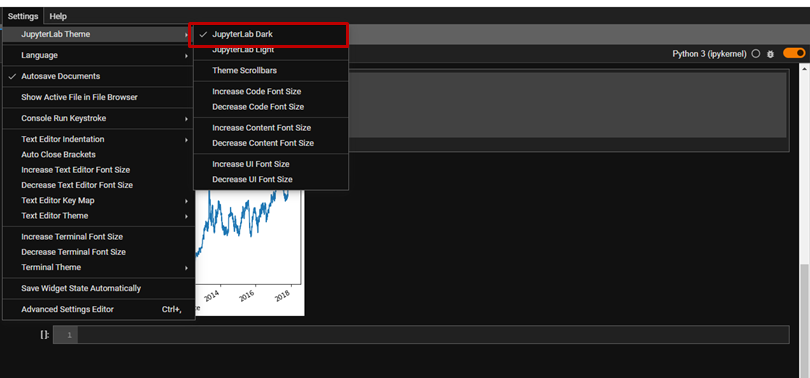The image size is (810, 378).
Task: Choose Increase Terminal Font Size
Action: (99, 237)
